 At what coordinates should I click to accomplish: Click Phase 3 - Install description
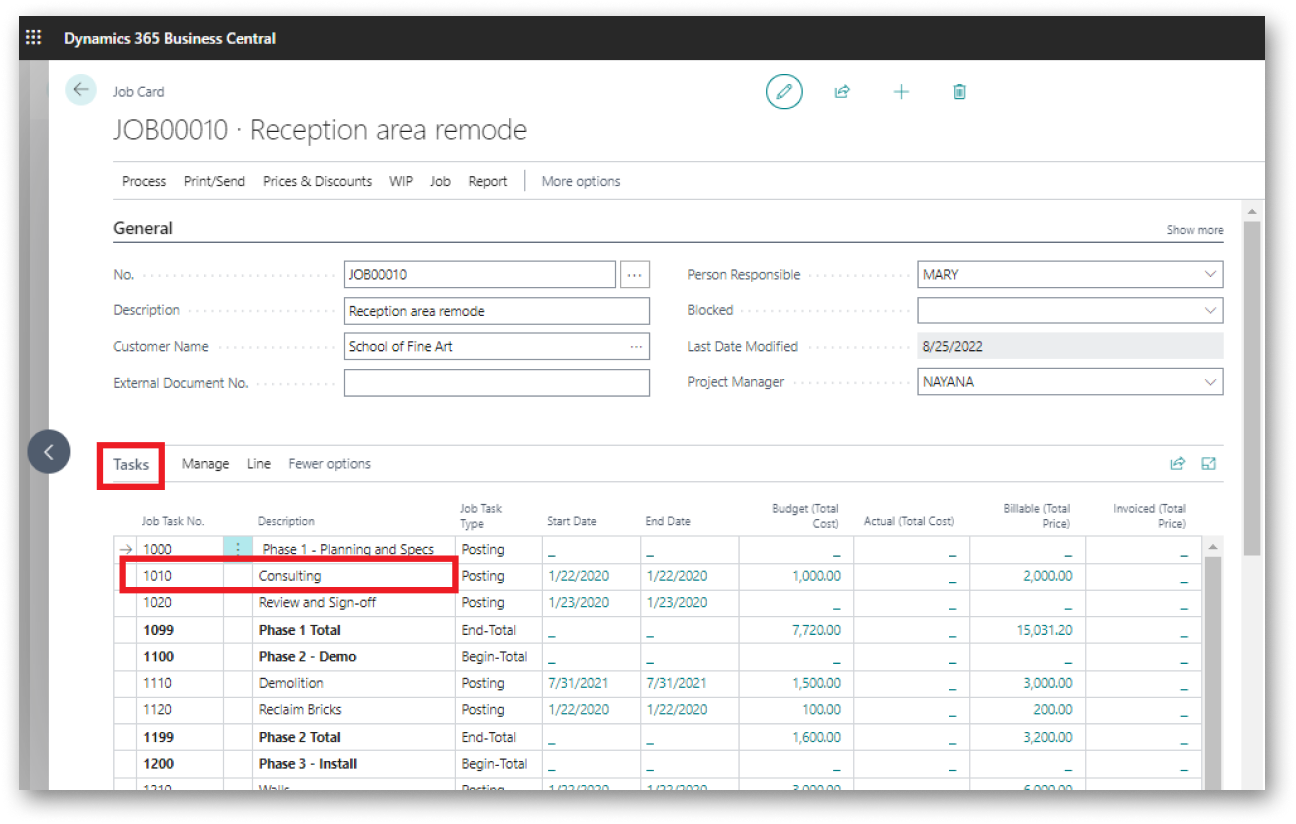coord(354,764)
